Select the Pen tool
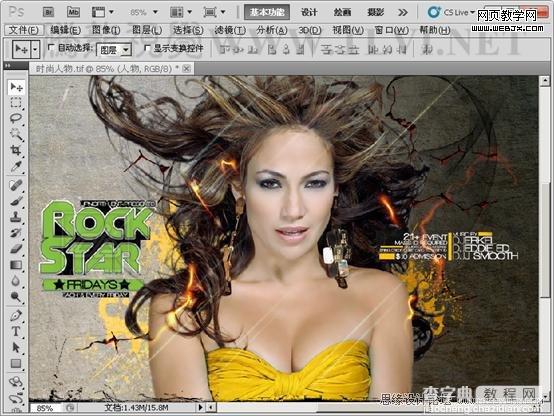This screenshot has height=416, width=554. click(x=16, y=315)
